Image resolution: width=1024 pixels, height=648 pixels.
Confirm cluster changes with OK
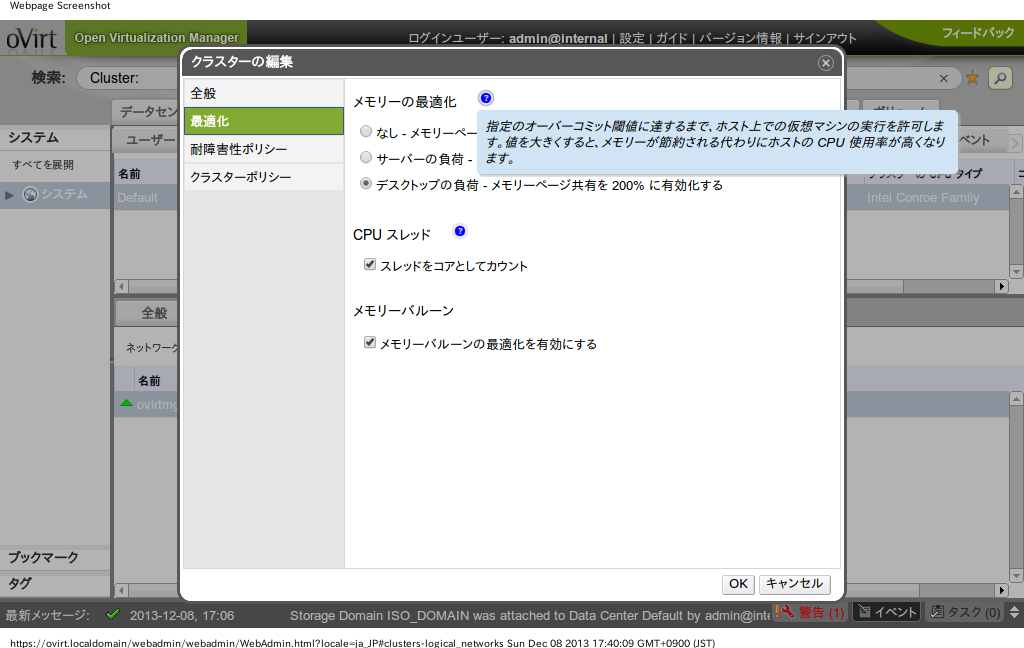point(738,584)
